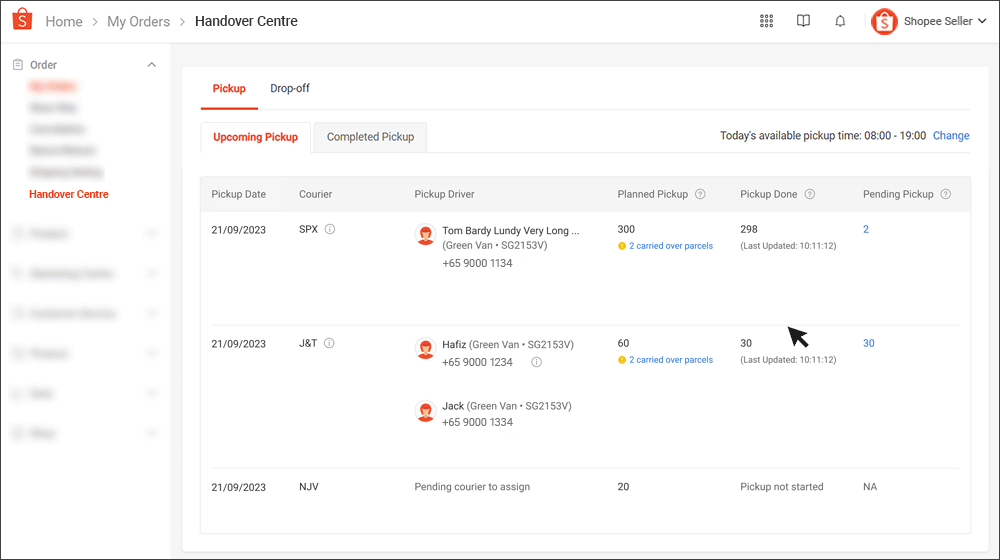The width and height of the screenshot is (1000, 560).
Task: Click phone number +65 9000 1334
Action: [x=477, y=422]
